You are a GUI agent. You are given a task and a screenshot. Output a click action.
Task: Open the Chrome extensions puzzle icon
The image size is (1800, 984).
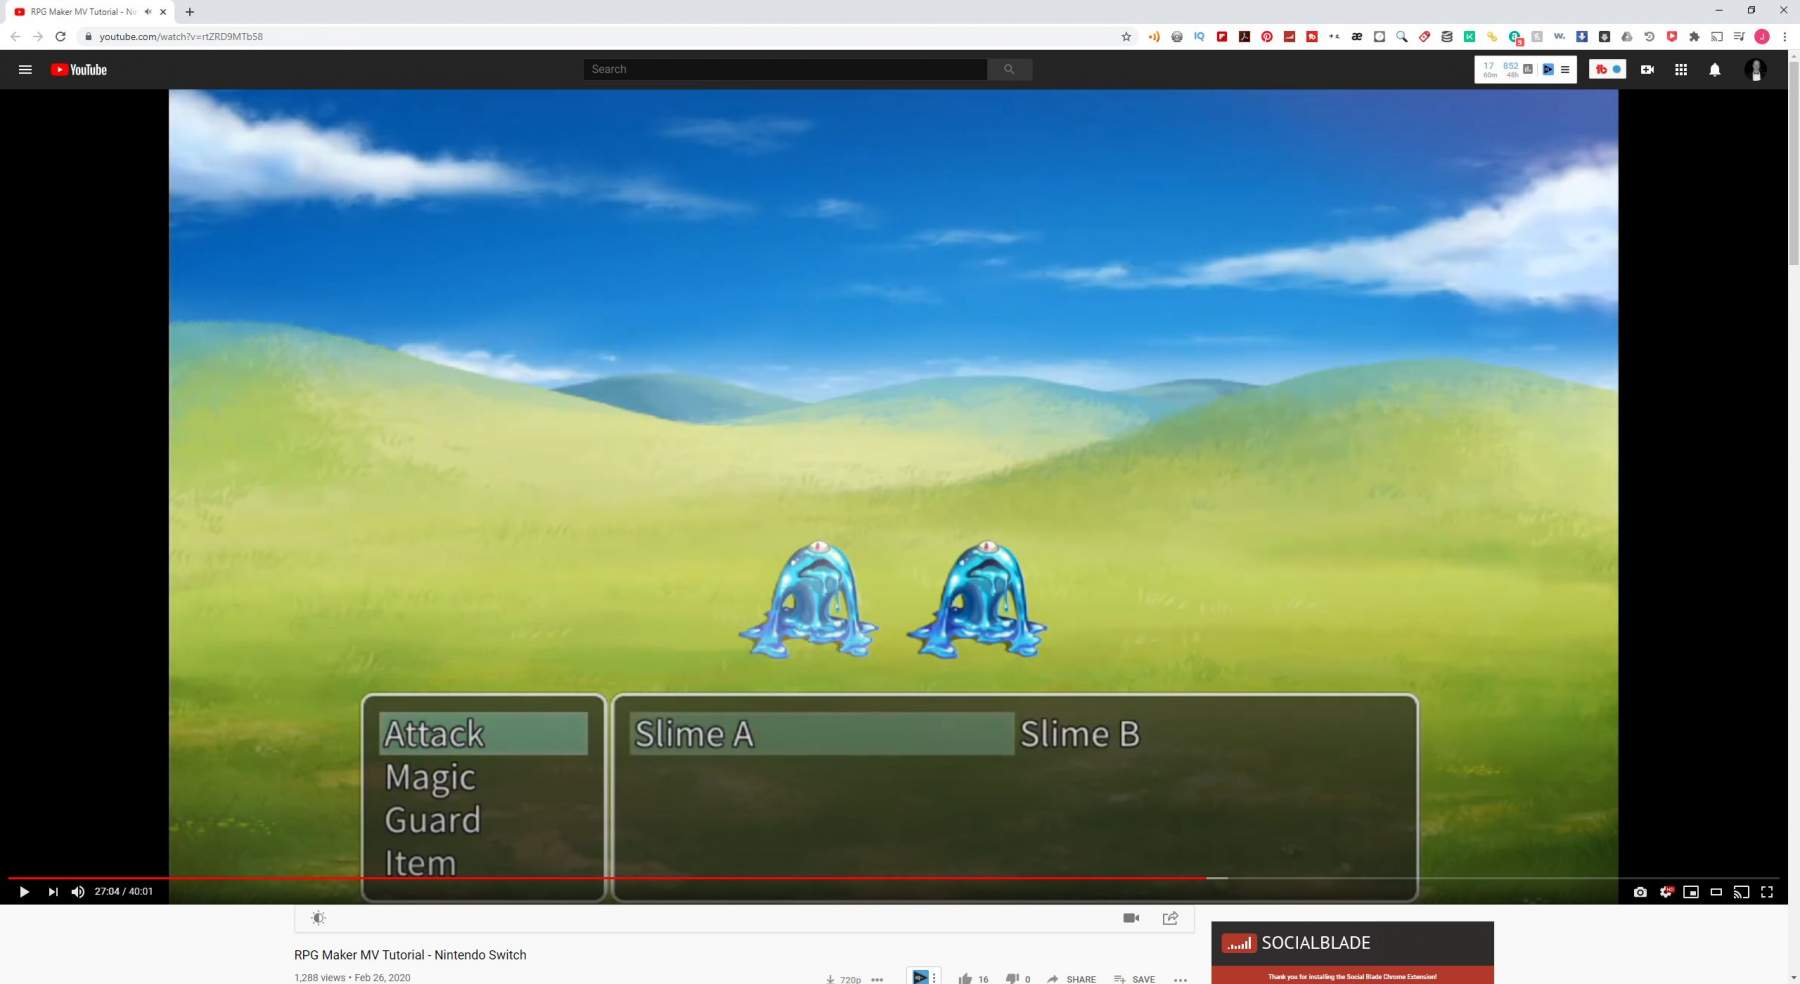1694,37
